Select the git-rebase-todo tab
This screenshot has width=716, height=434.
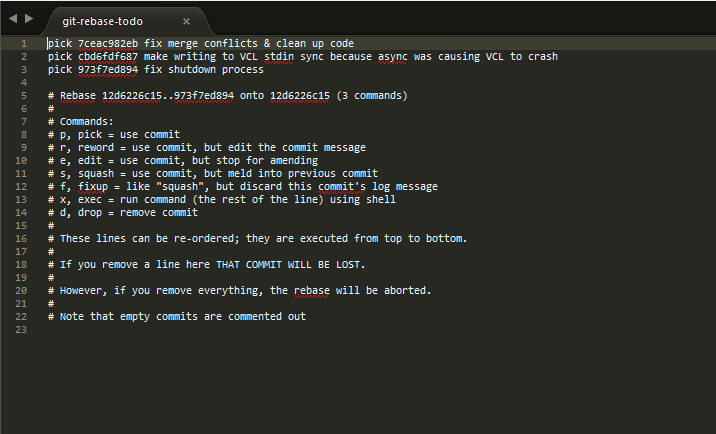click(x=102, y=21)
